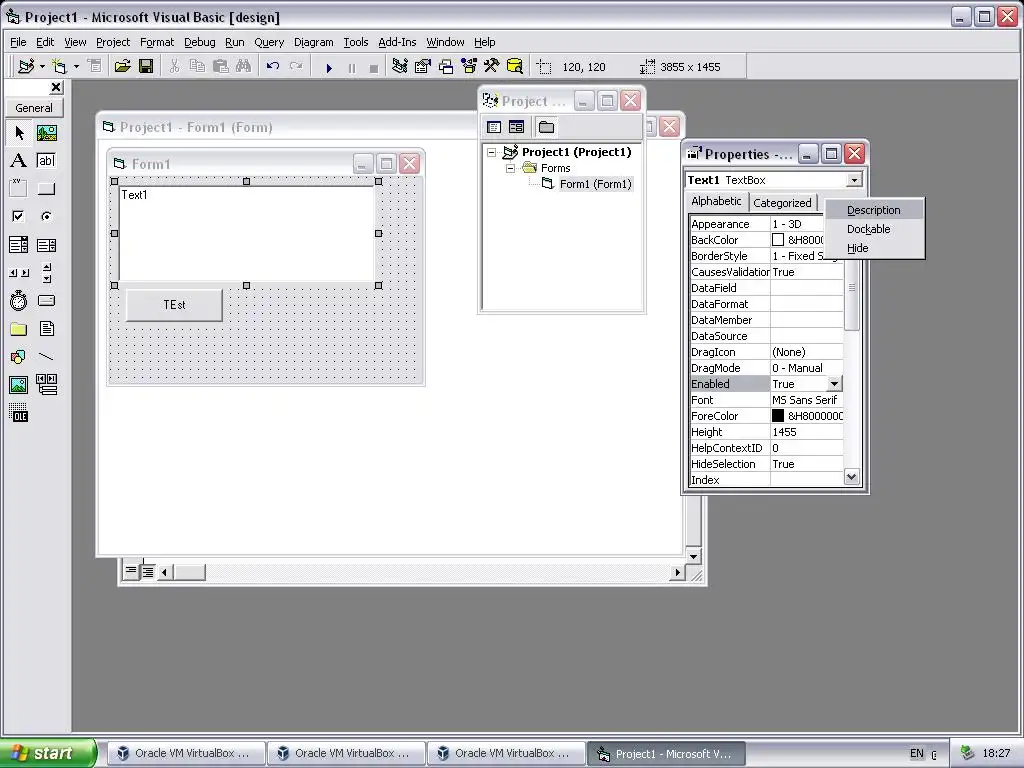1024x768 pixels.
Task: Switch to the Alphabetic tab
Action: click(x=716, y=201)
